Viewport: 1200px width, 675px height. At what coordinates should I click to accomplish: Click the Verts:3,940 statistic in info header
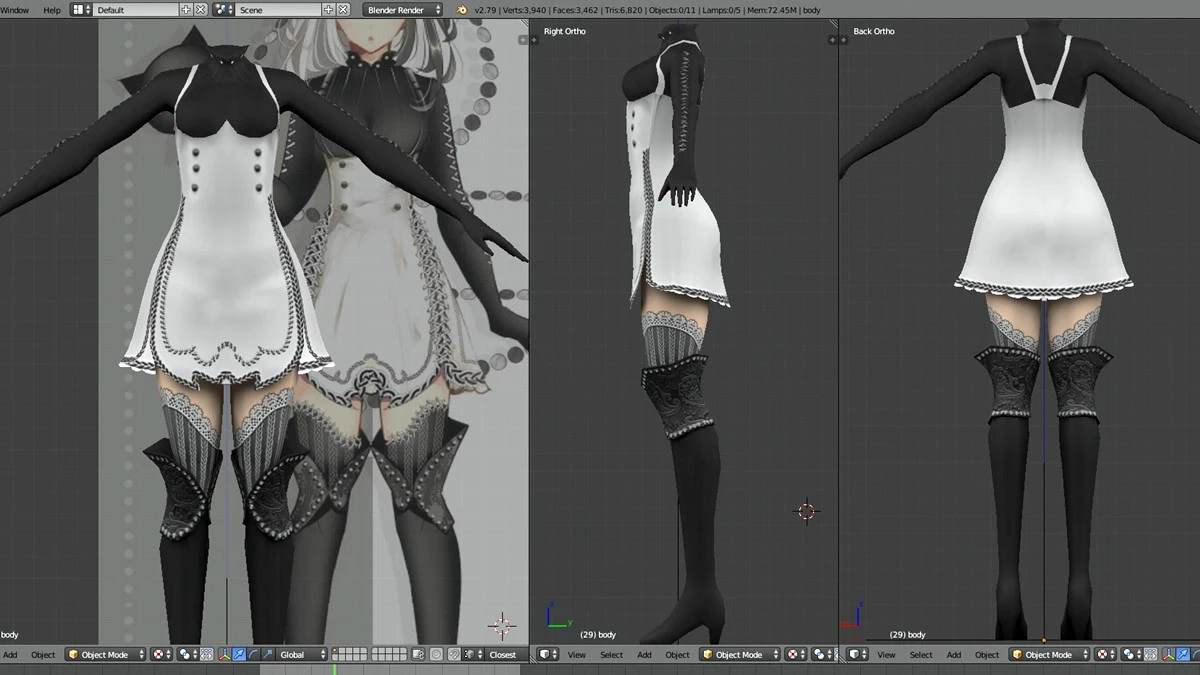click(514, 10)
